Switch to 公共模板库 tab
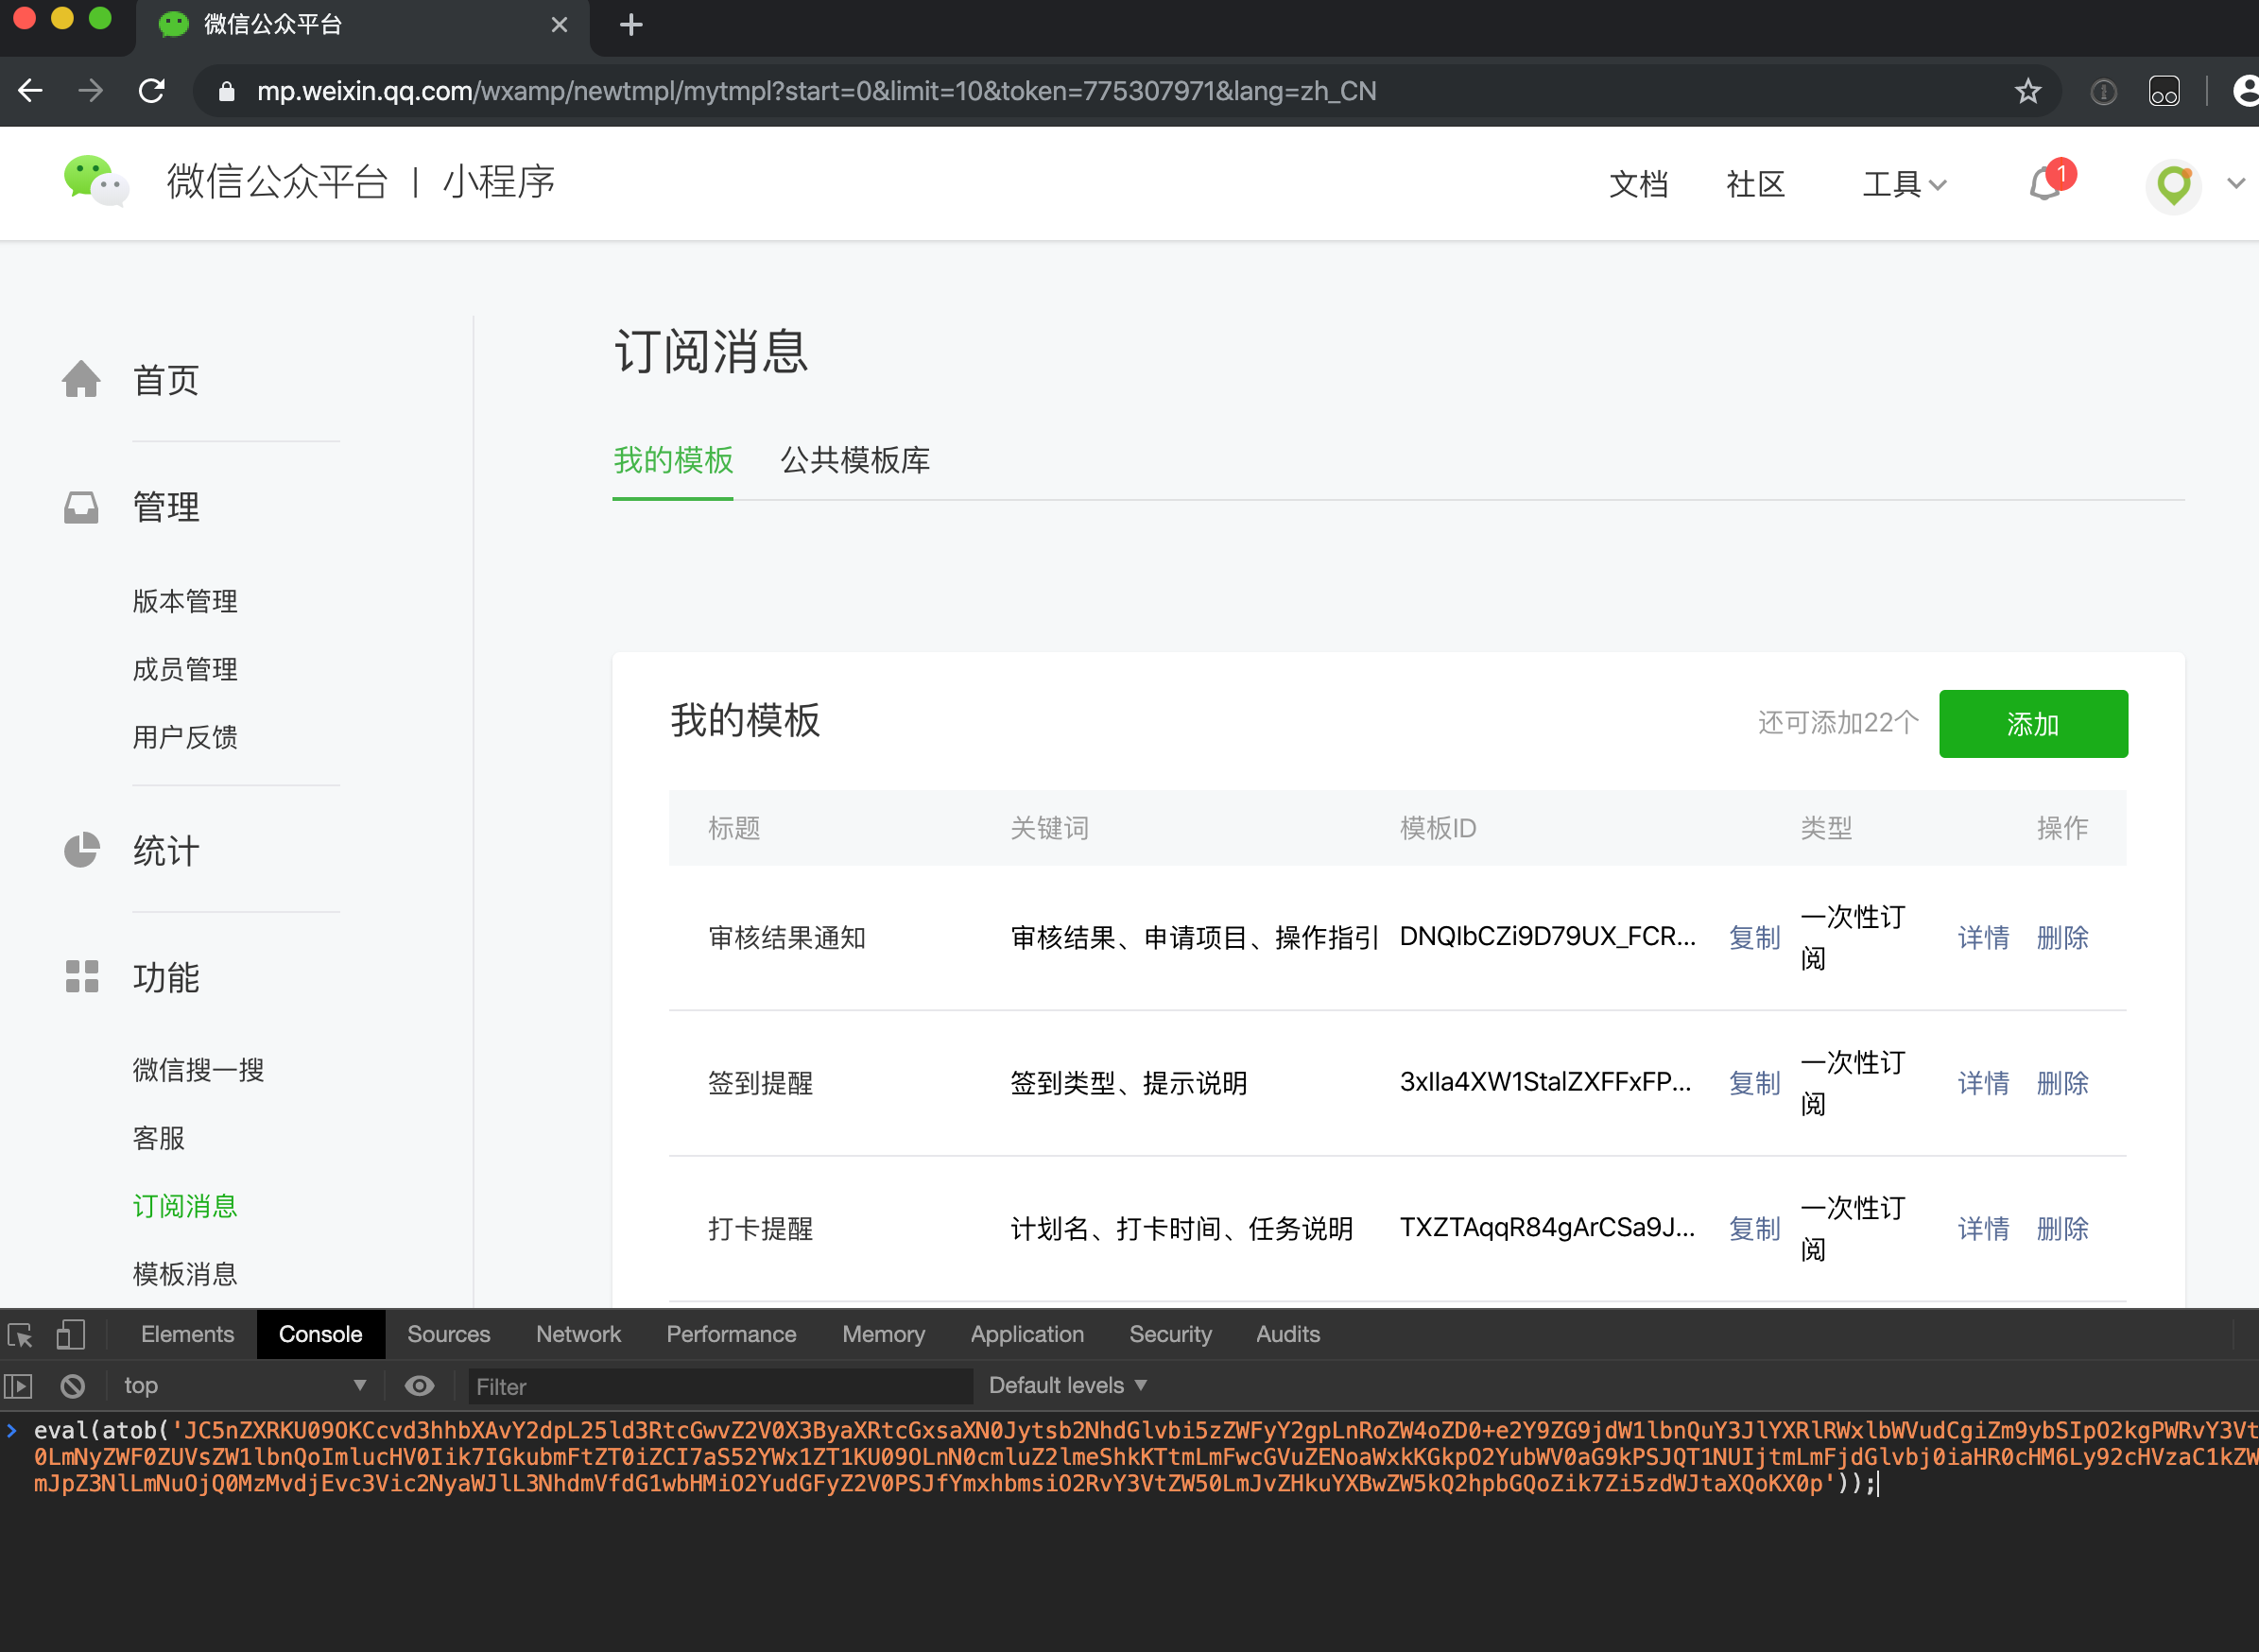2259x1652 pixels. point(855,460)
